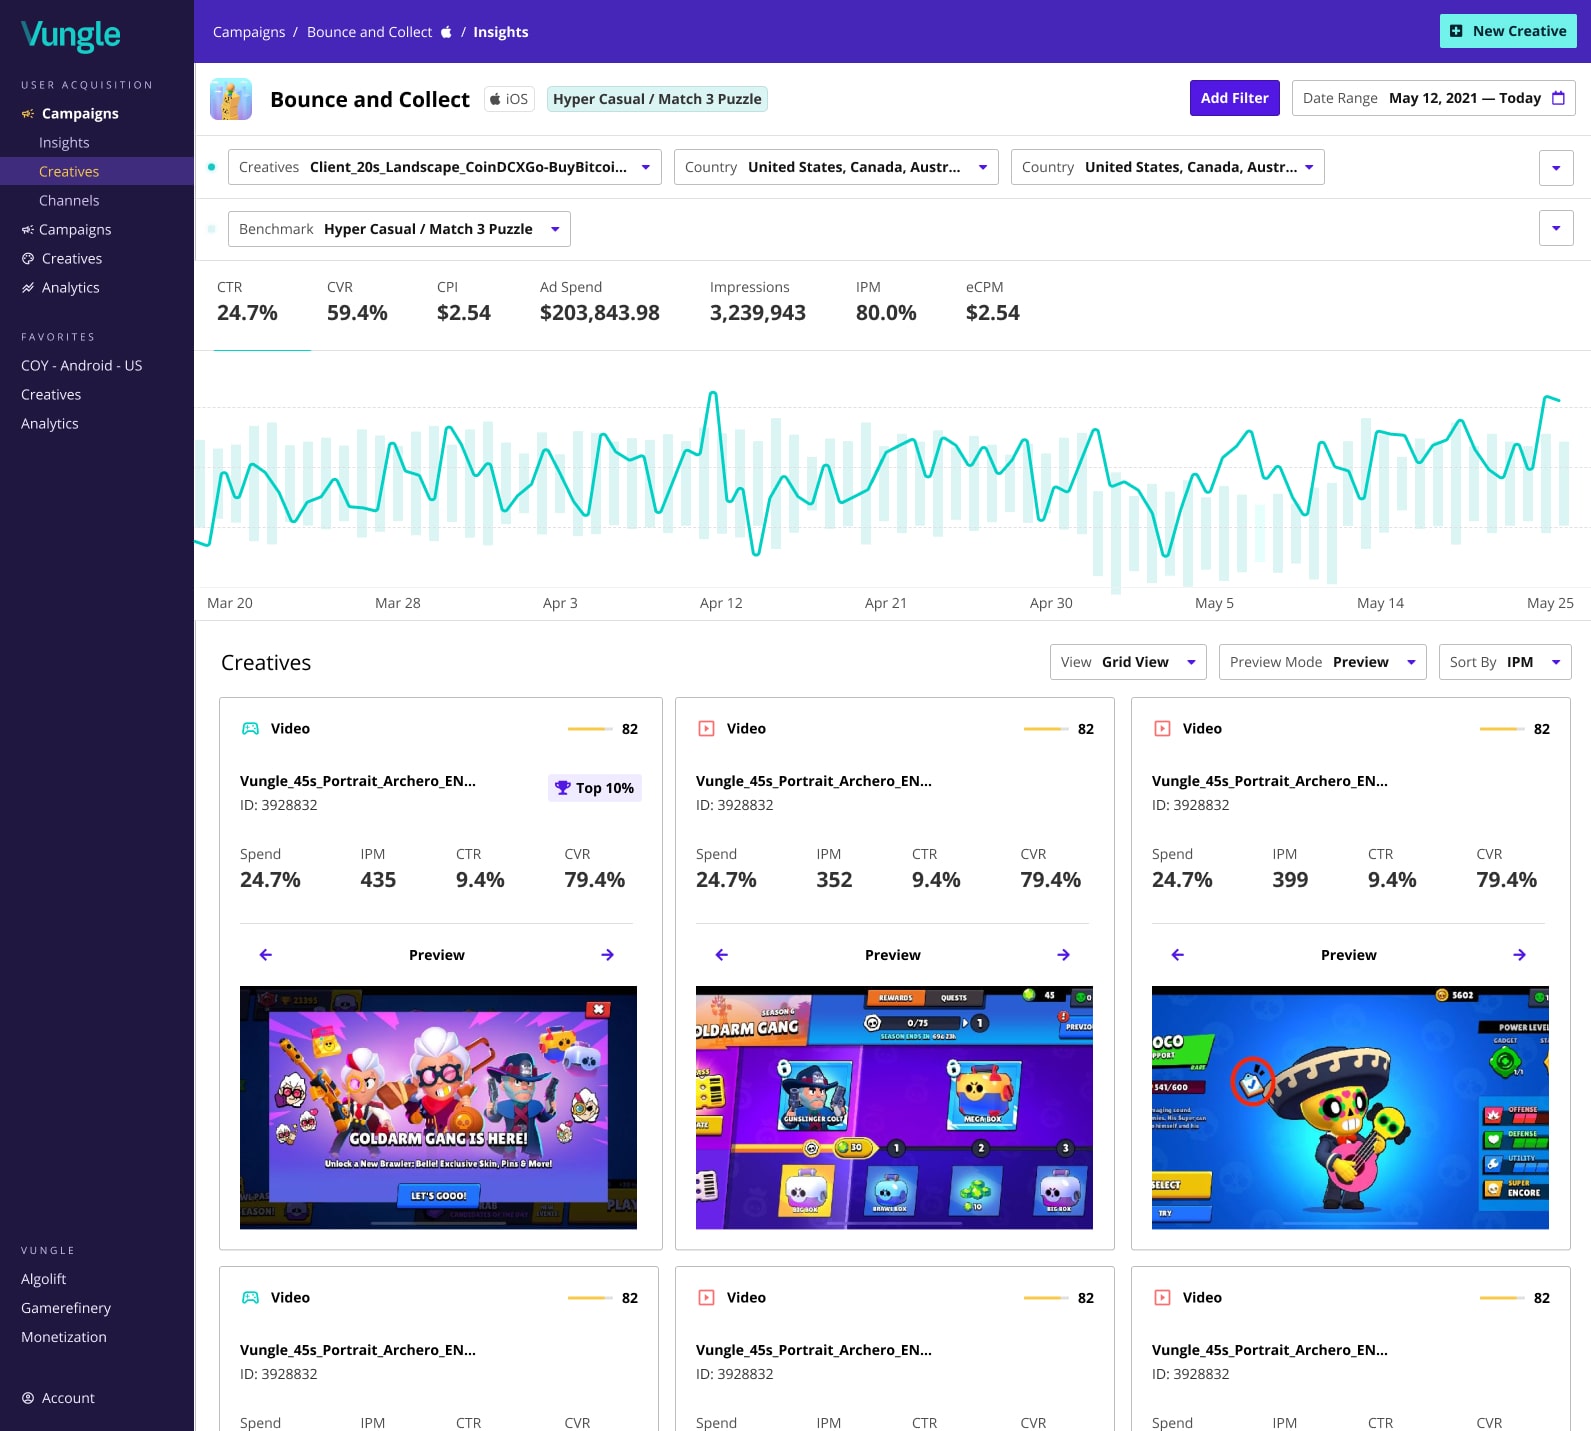The width and height of the screenshot is (1591, 1431).
Task: Click the Account user icon
Action: click(28, 1398)
